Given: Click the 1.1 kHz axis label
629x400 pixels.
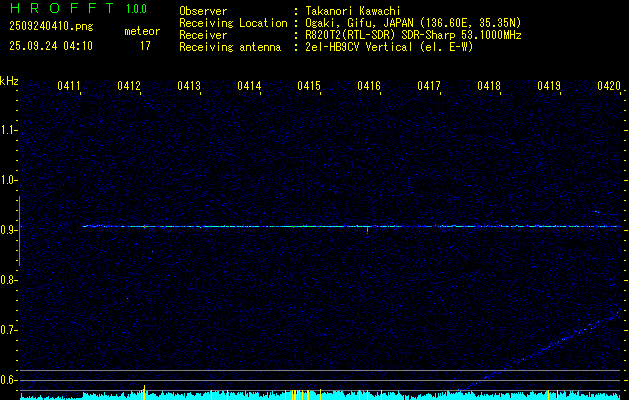Looking at the screenshot, I should [9, 130].
